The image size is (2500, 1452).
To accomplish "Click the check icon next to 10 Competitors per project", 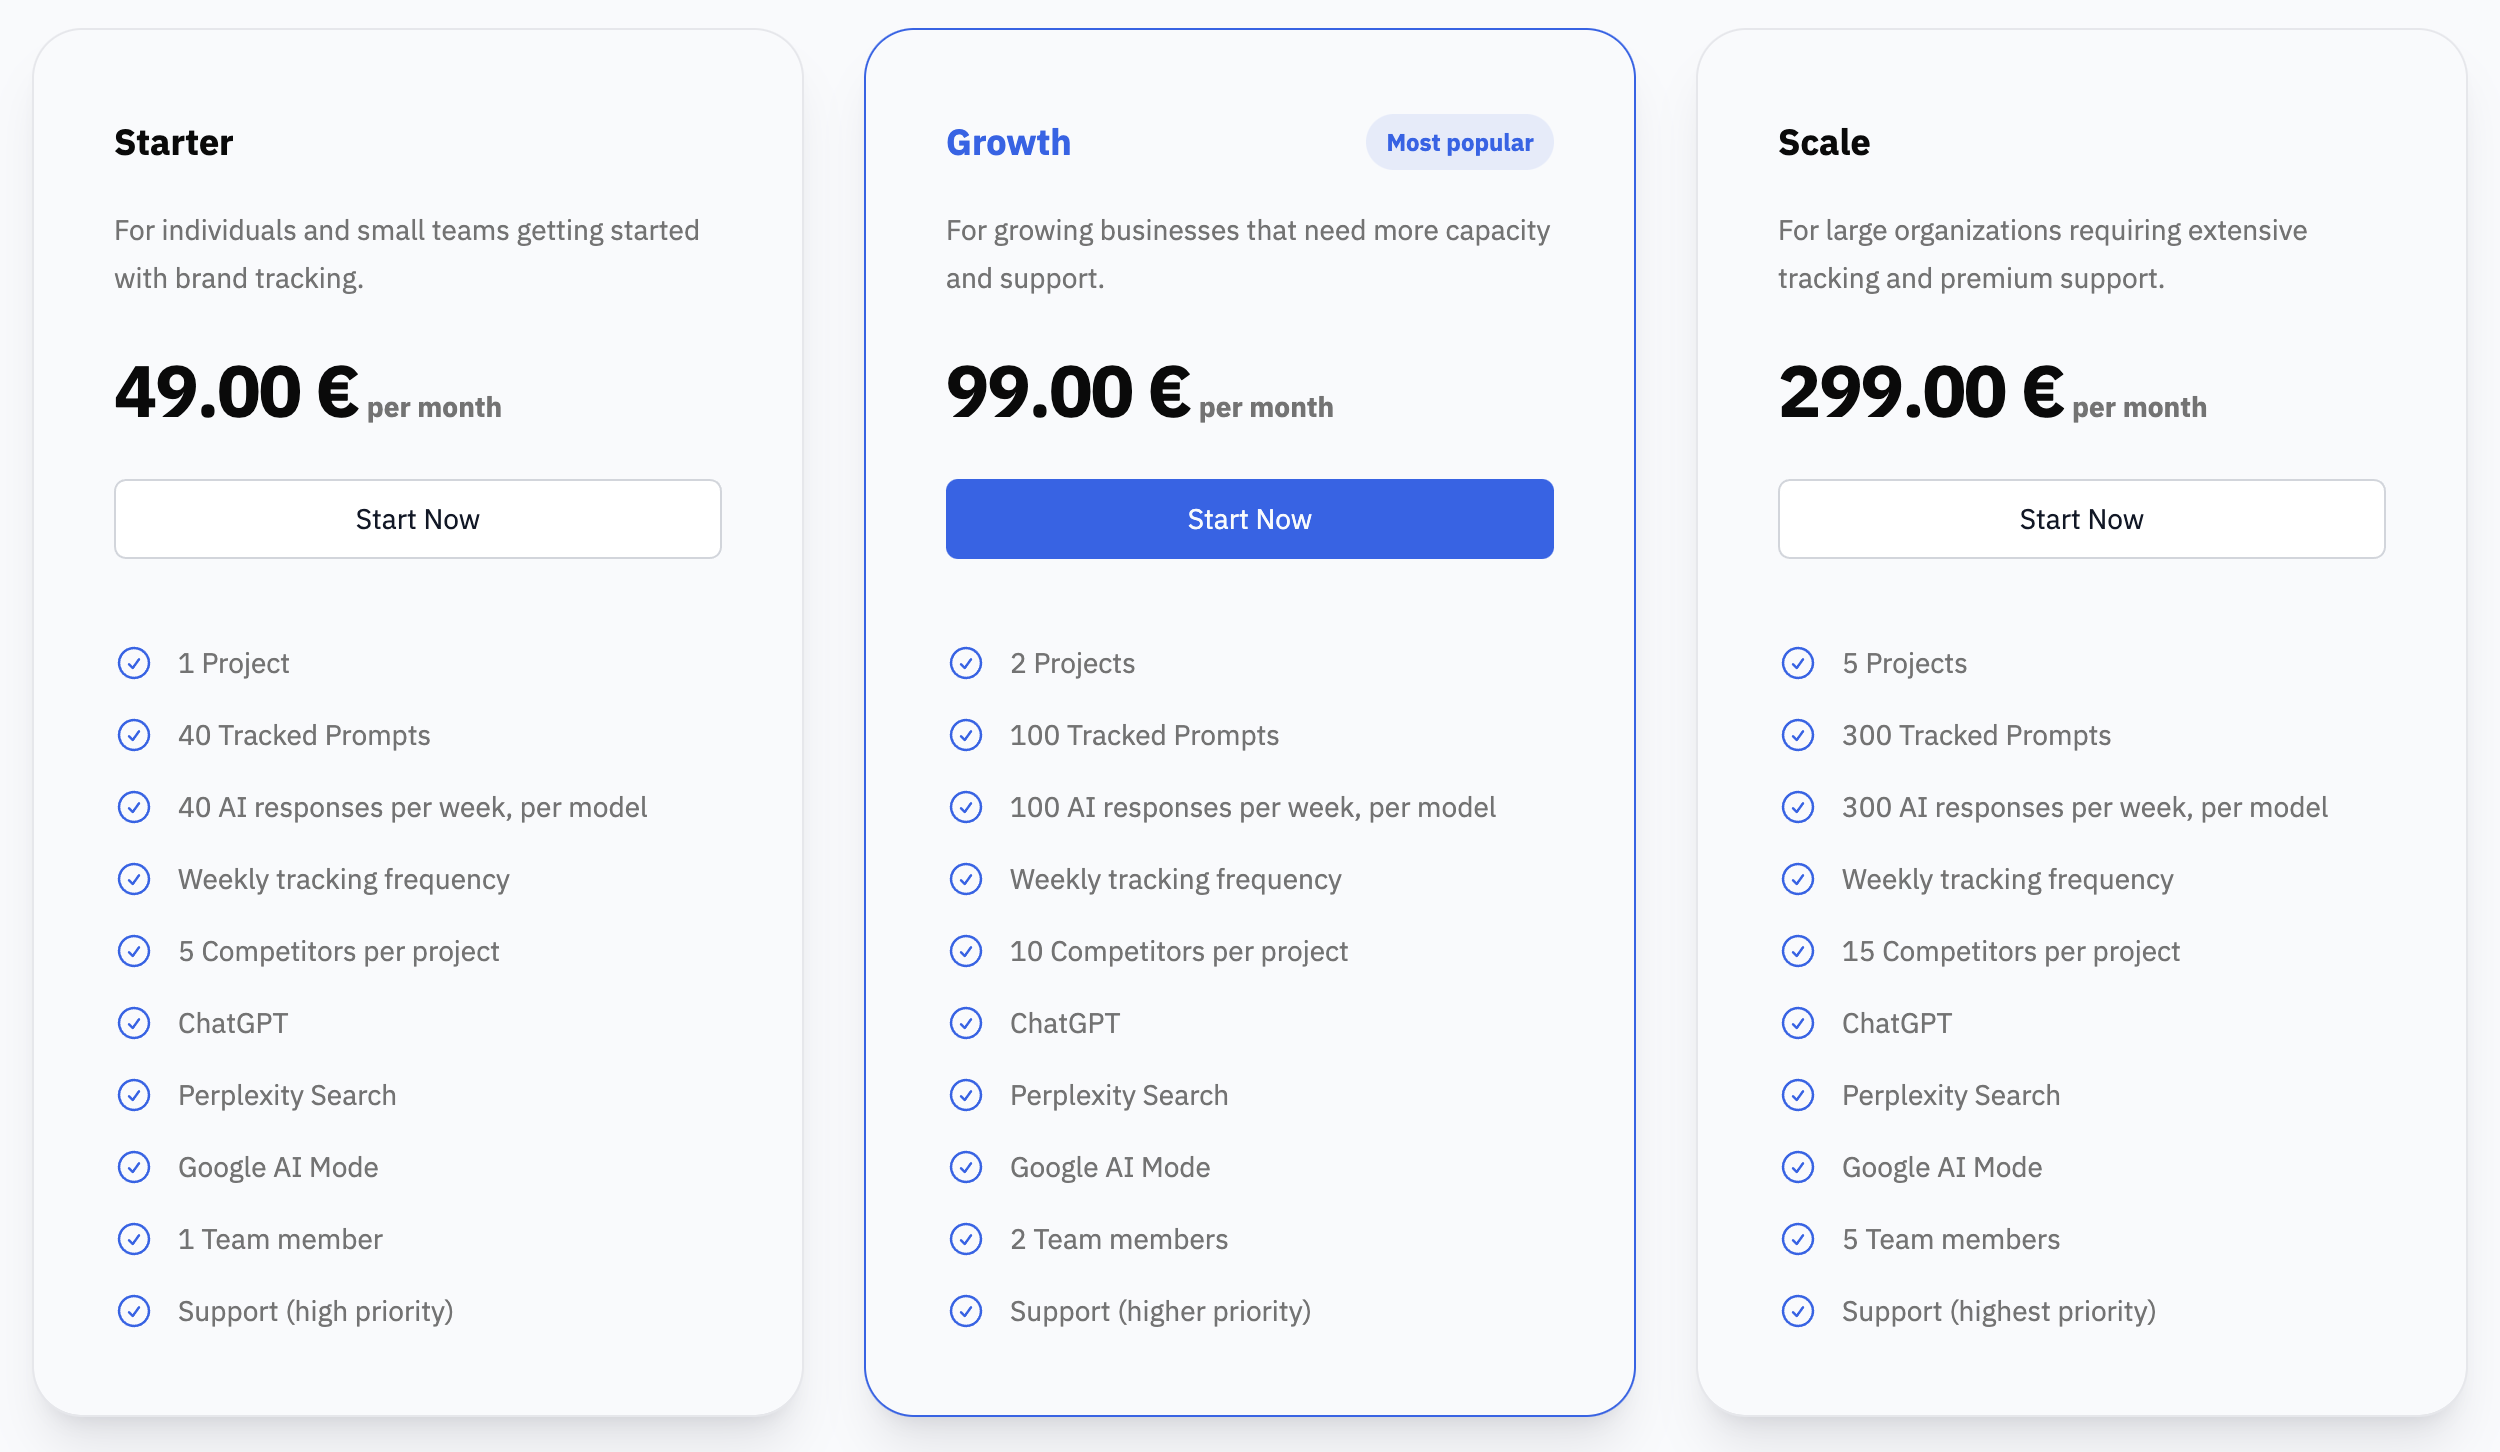I will pyautogui.click(x=966, y=951).
